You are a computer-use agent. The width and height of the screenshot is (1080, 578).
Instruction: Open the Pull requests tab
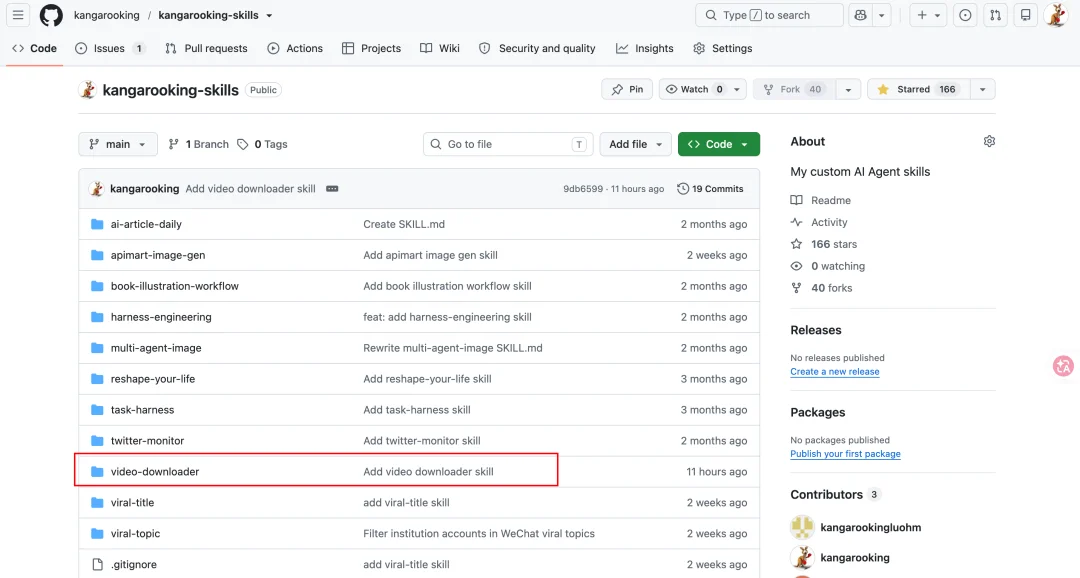[206, 48]
